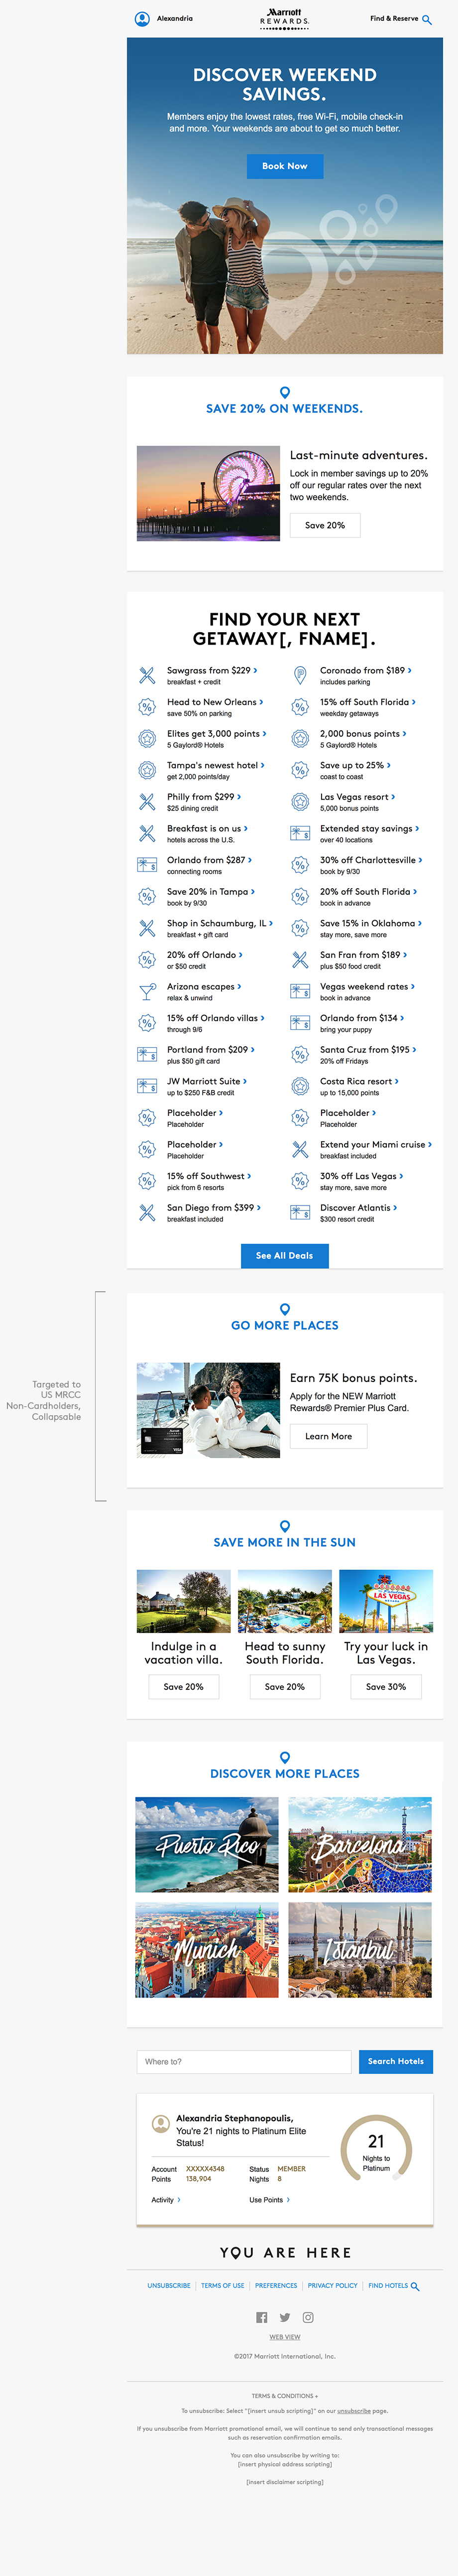Viewport: 458px width, 2576px height.
Task: Click the dining icon beside Sawgrass from $229
Action: pos(147,675)
